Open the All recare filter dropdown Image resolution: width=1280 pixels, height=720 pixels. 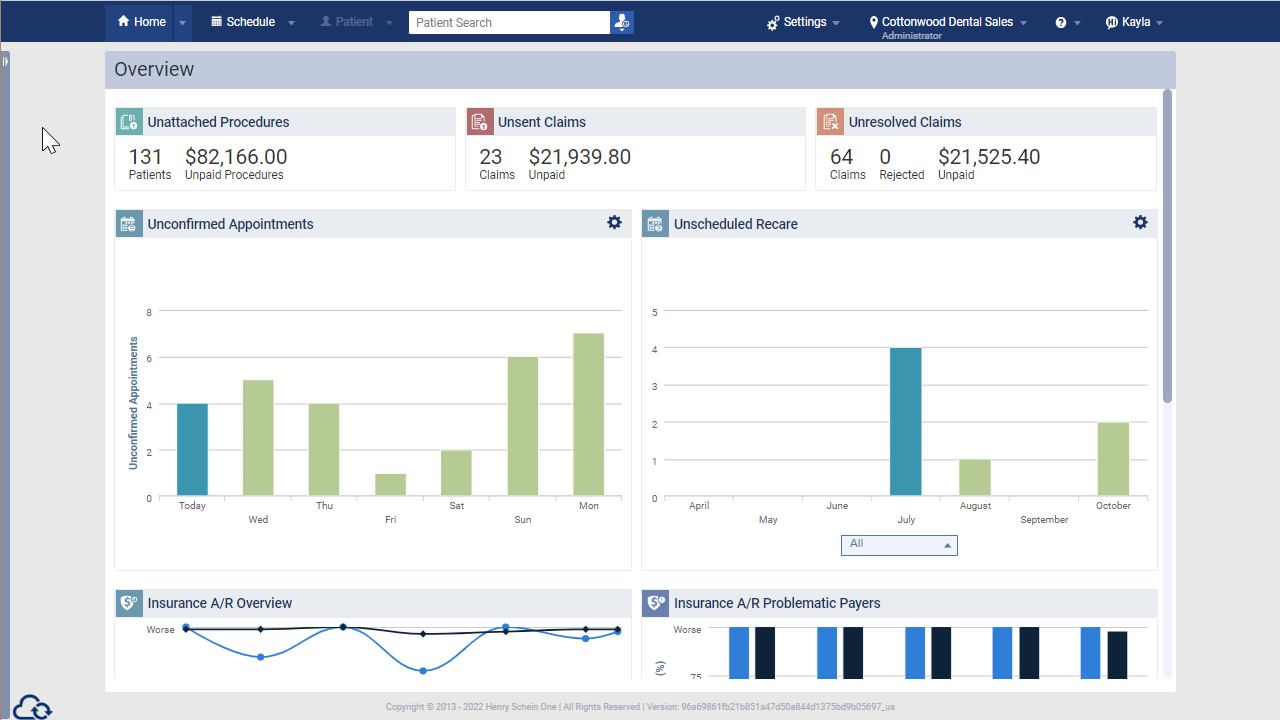coord(899,545)
